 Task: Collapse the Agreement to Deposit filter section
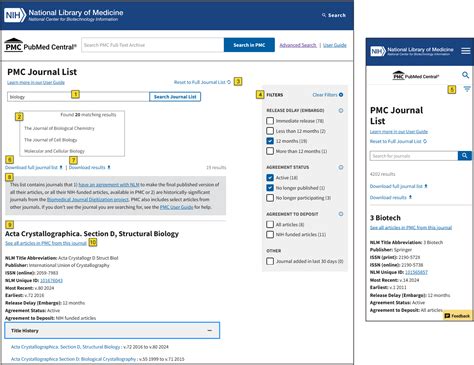[x=341, y=214]
